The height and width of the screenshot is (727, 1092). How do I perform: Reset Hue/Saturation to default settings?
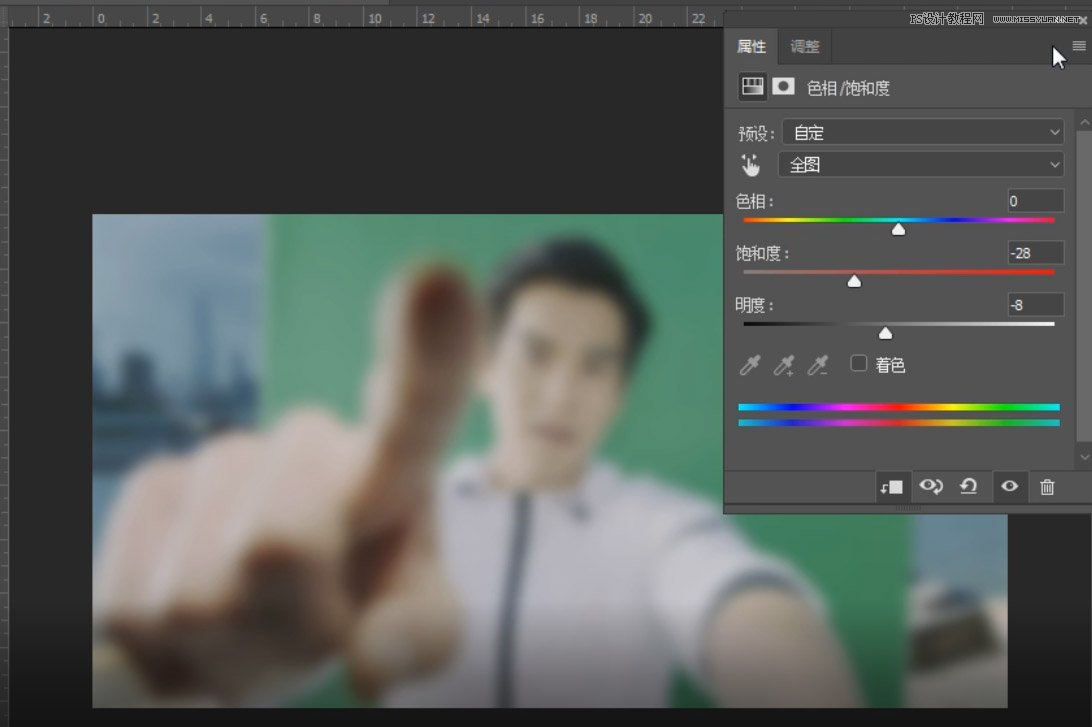click(968, 487)
